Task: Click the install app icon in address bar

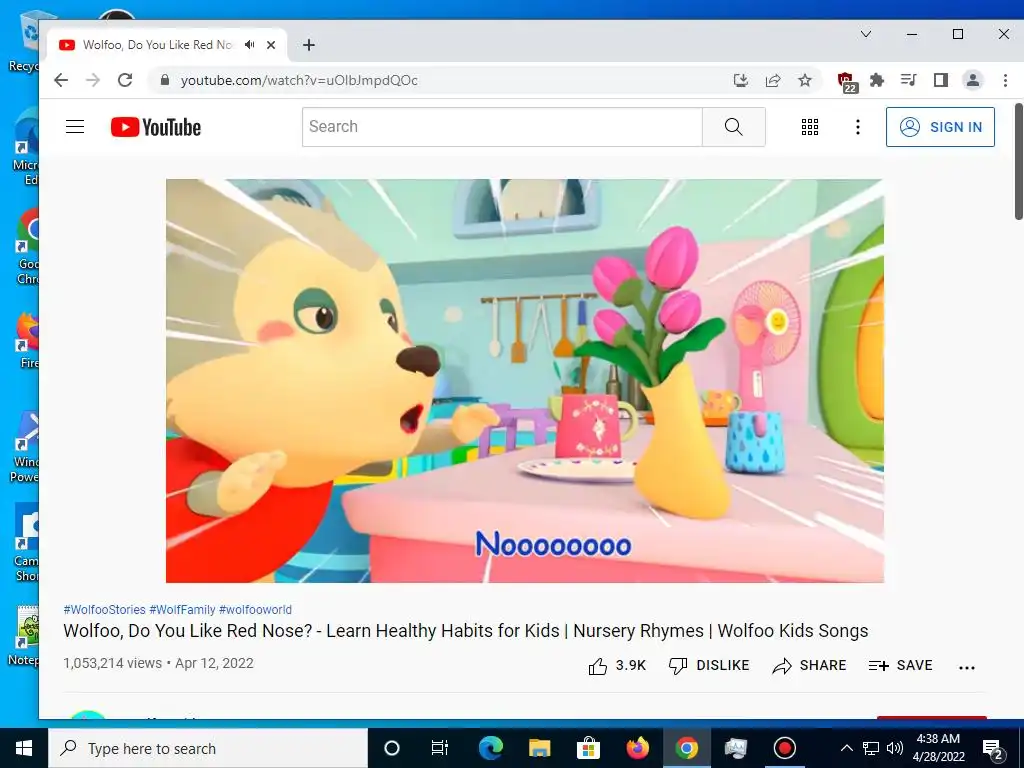Action: [740, 80]
